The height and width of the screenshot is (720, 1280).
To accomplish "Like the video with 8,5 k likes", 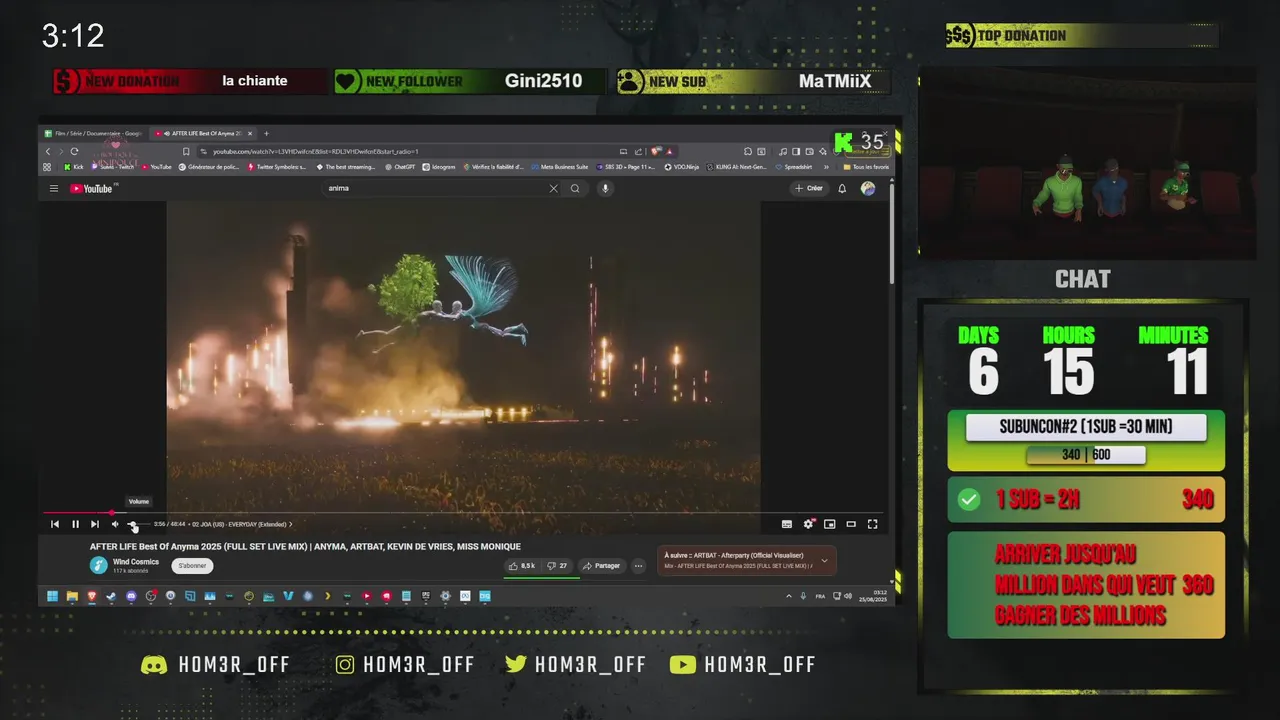I will [521, 566].
